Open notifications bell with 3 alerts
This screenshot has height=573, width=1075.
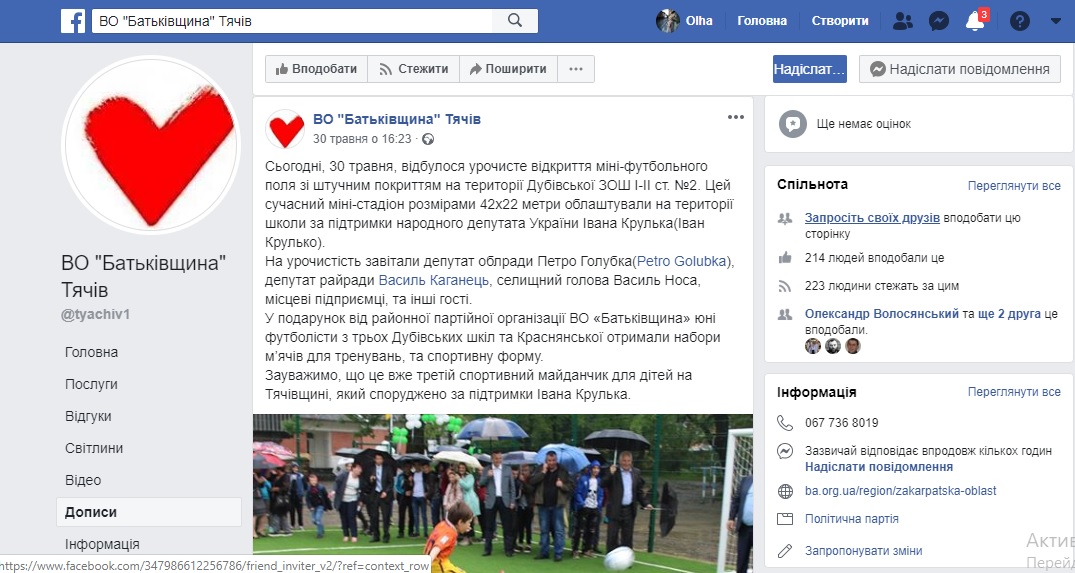pyautogui.click(x=976, y=21)
